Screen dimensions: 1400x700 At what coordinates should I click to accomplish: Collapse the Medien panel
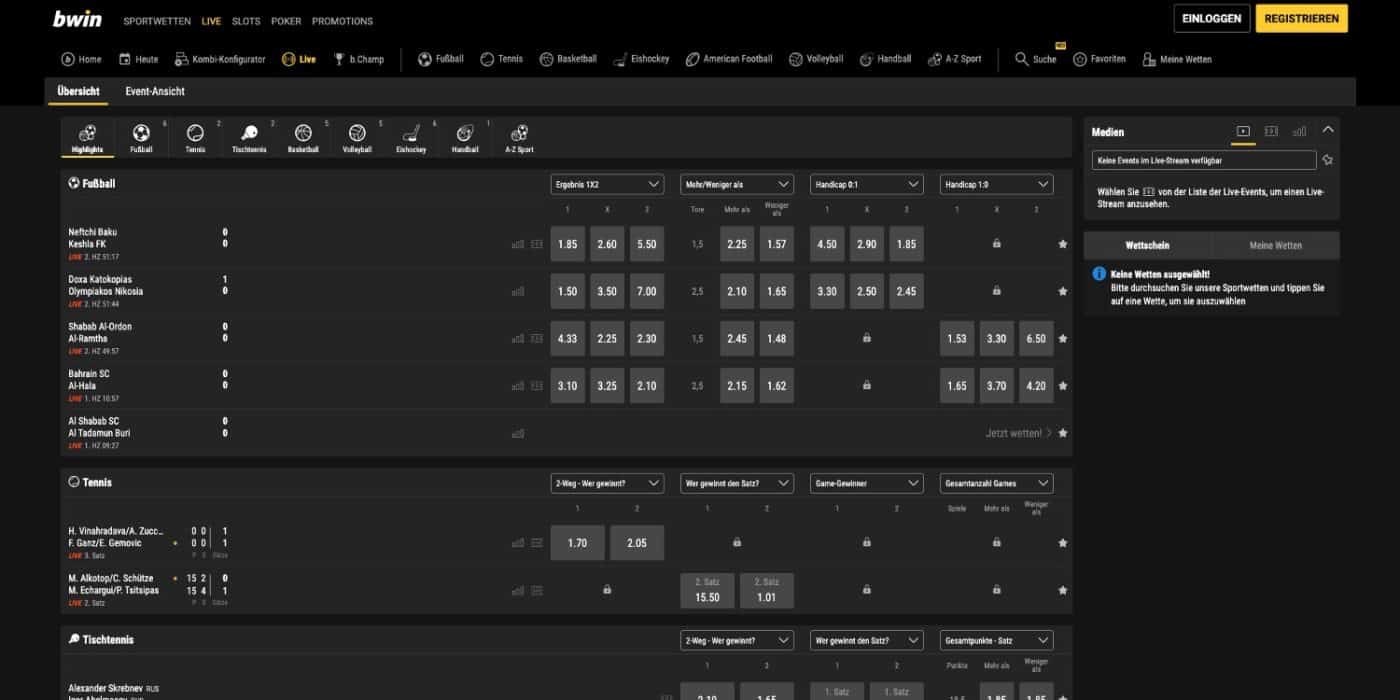click(1328, 130)
